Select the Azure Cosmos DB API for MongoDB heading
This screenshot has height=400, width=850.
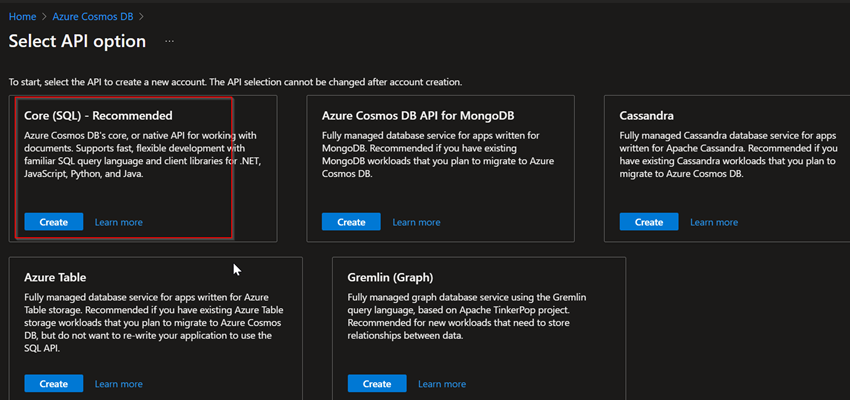click(418, 115)
